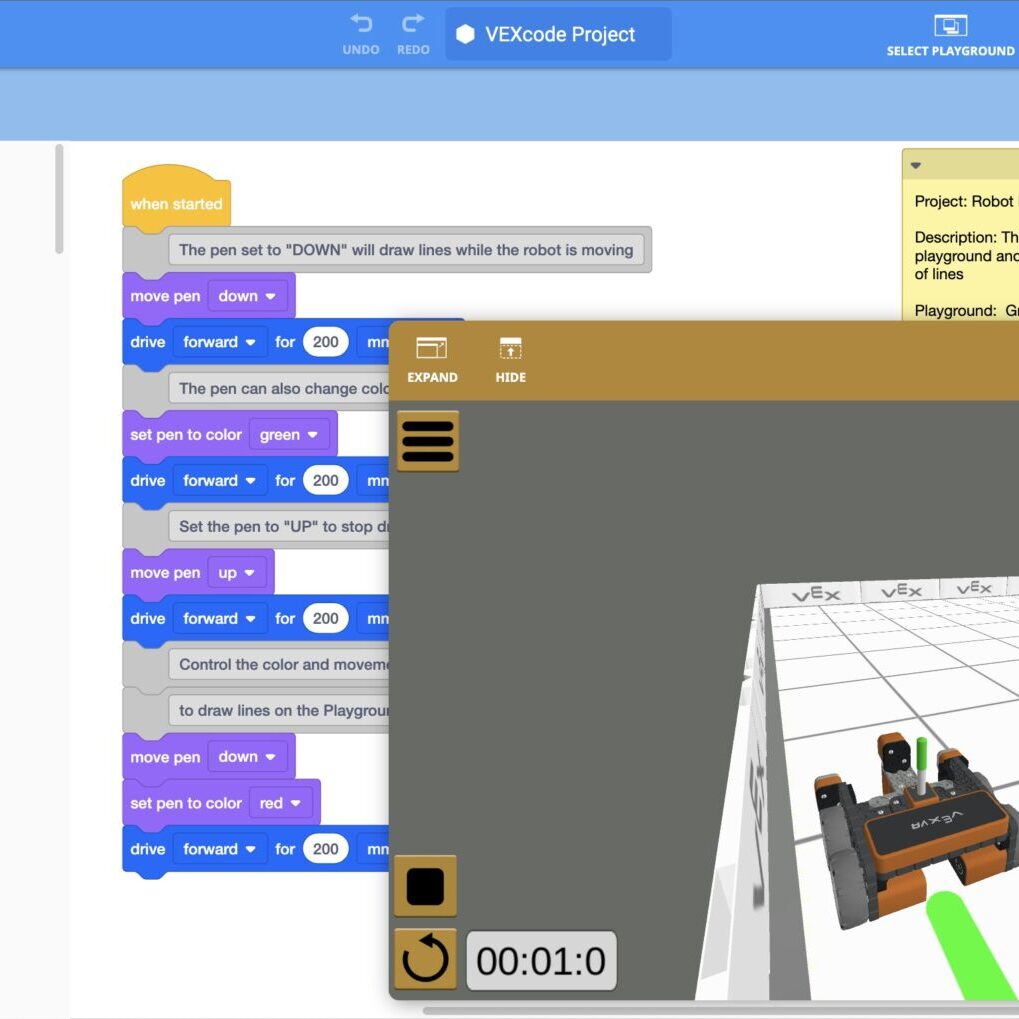This screenshot has height=1019, width=1019.
Task: Open the set pen color red dropdown
Action: click(x=281, y=803)
